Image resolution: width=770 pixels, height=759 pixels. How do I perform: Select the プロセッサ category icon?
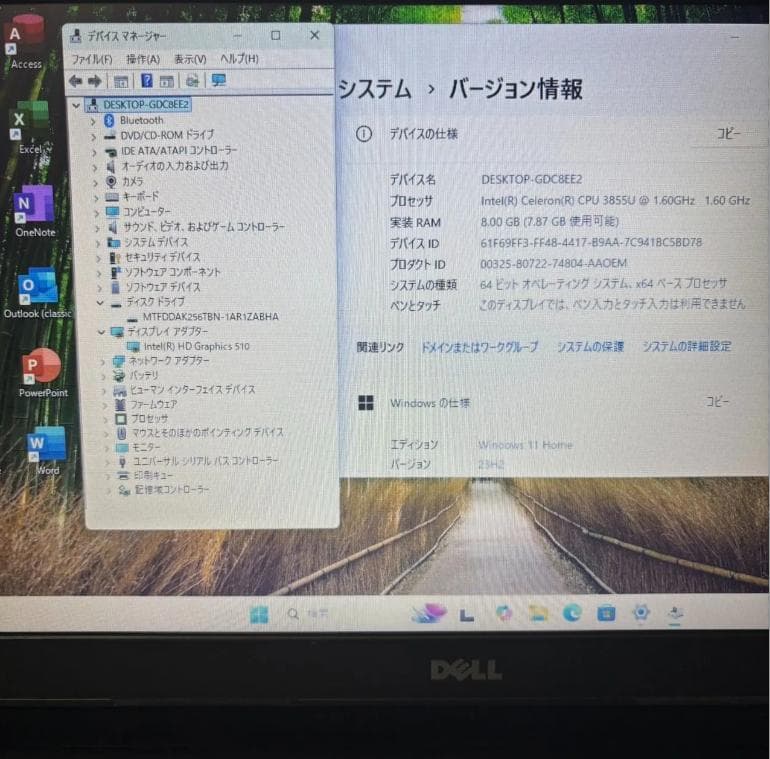(121, 419)
